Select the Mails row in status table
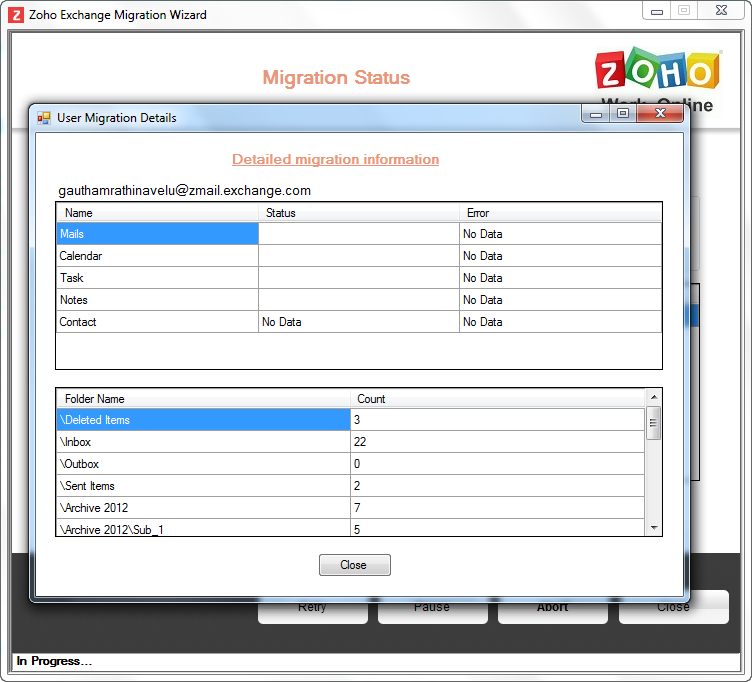 coord(157,234)
